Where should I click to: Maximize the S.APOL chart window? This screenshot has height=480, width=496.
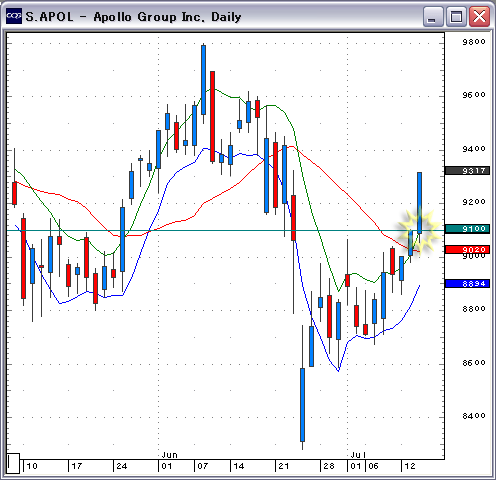pyautogui.click(x=456, y=16)
